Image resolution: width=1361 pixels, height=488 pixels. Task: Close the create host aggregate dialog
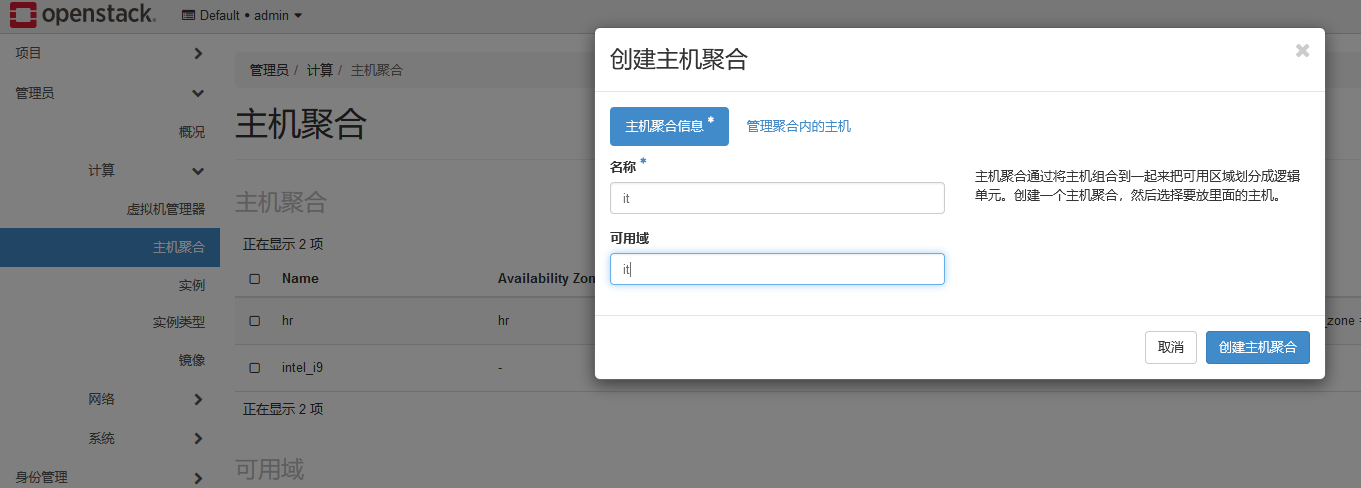1301,51
